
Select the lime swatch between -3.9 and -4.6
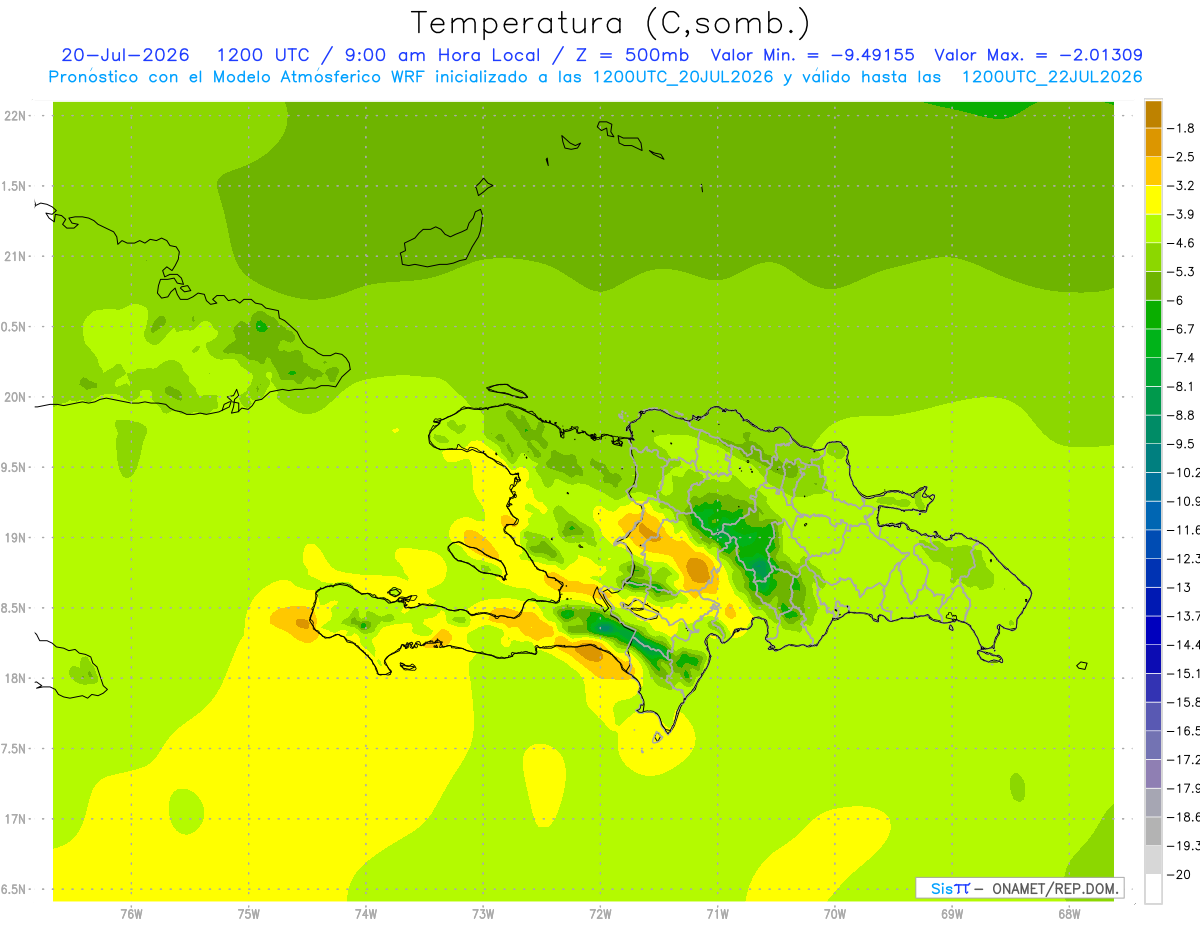pyautogui.click(x=1153, y=229)
